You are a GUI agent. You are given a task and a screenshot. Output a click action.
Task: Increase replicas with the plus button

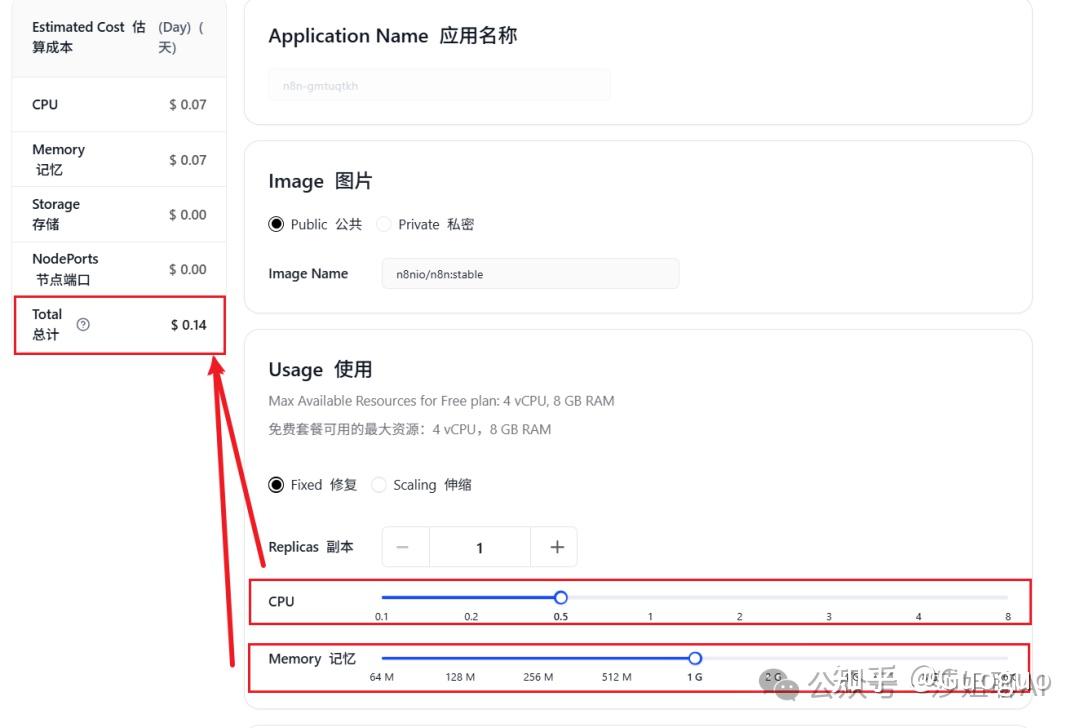[x=556, y=547]
